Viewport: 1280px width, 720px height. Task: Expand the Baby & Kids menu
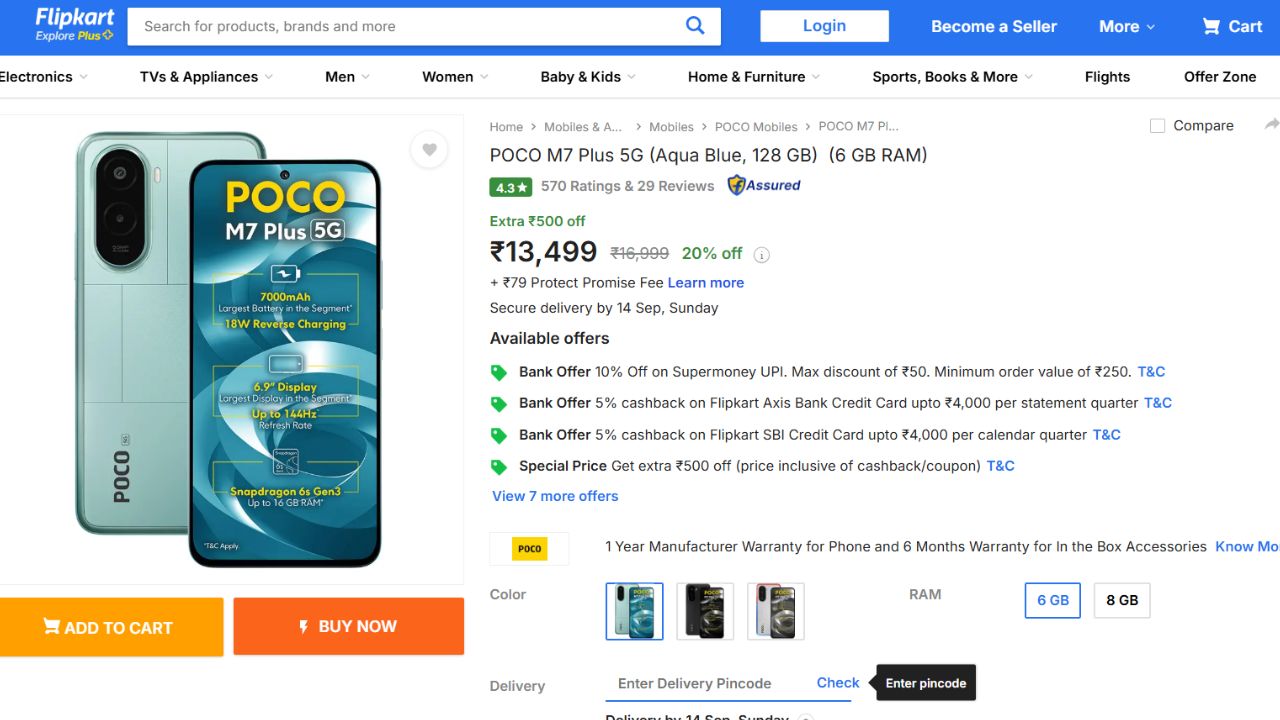coord(588,77)
